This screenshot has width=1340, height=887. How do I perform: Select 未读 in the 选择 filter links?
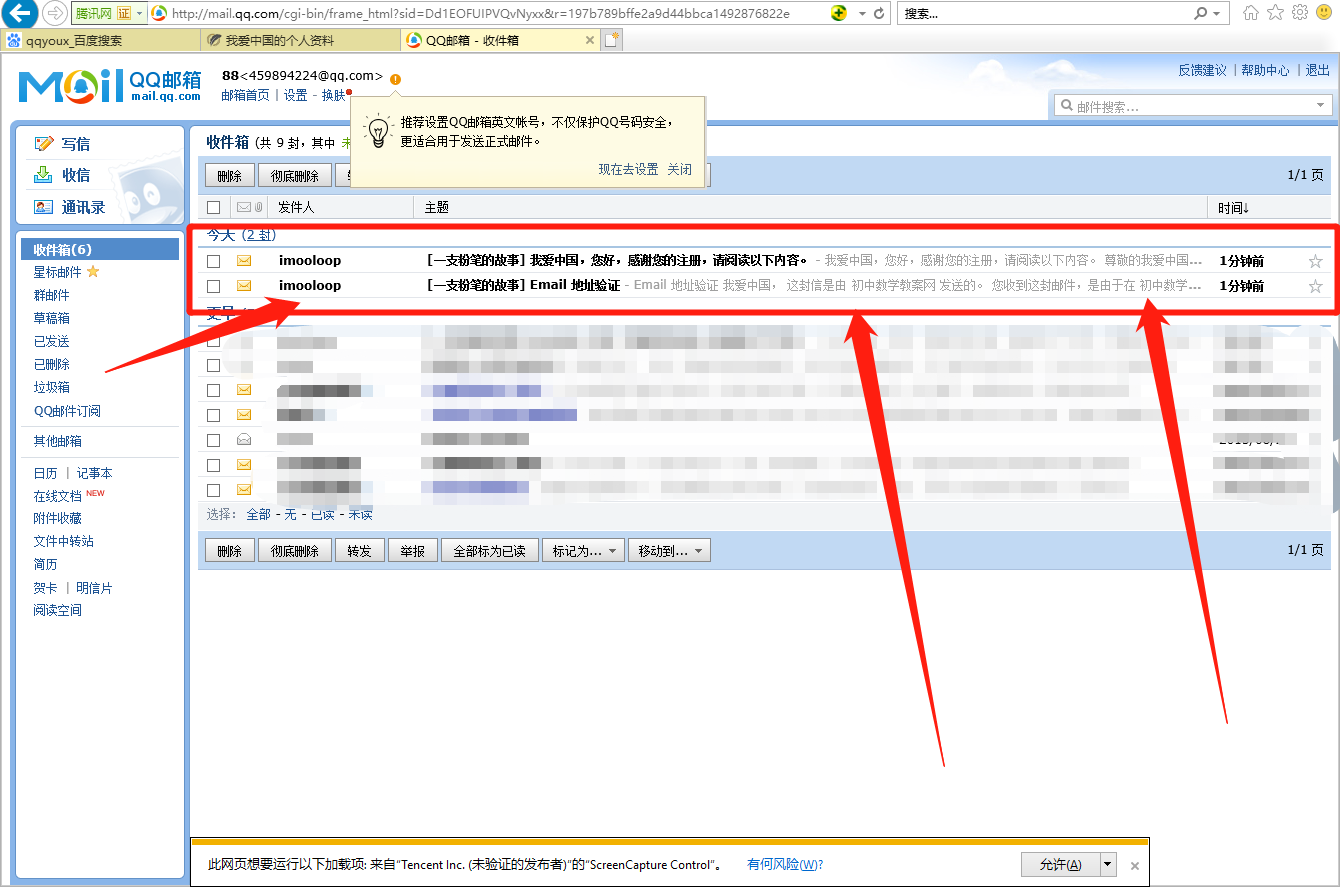pyautogui.click(x=360, y=514)
